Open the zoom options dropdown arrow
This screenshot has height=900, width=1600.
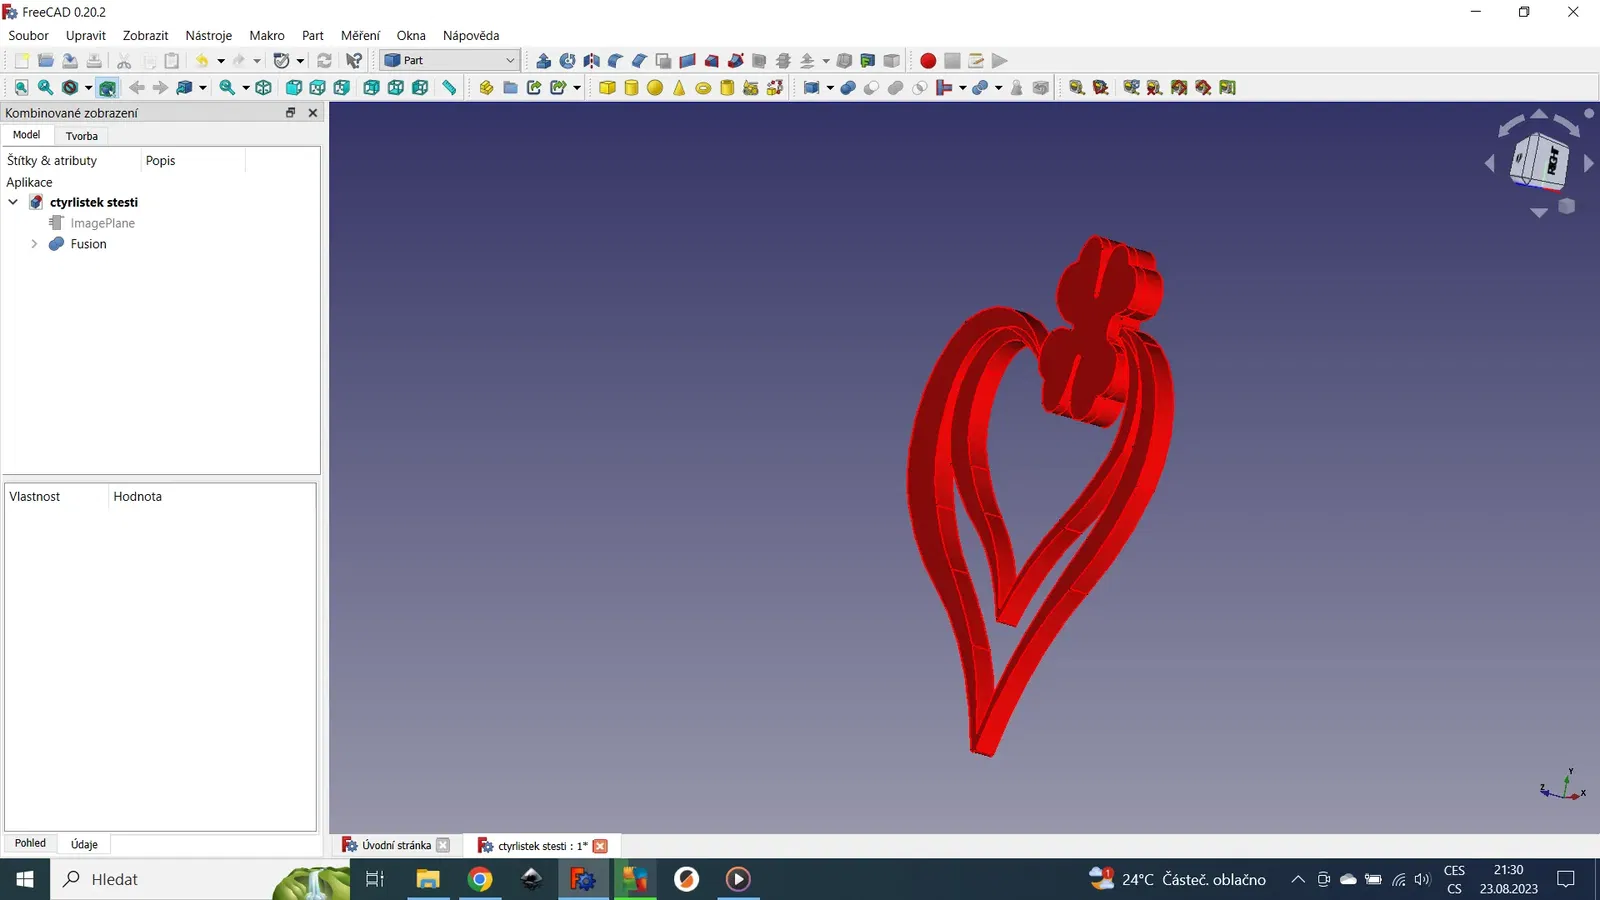[x=246, y=88]
